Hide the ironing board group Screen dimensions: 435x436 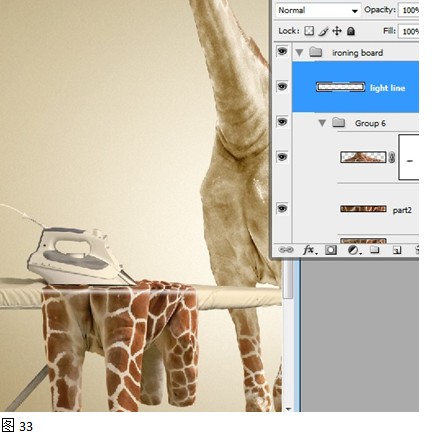coord(282,52)
